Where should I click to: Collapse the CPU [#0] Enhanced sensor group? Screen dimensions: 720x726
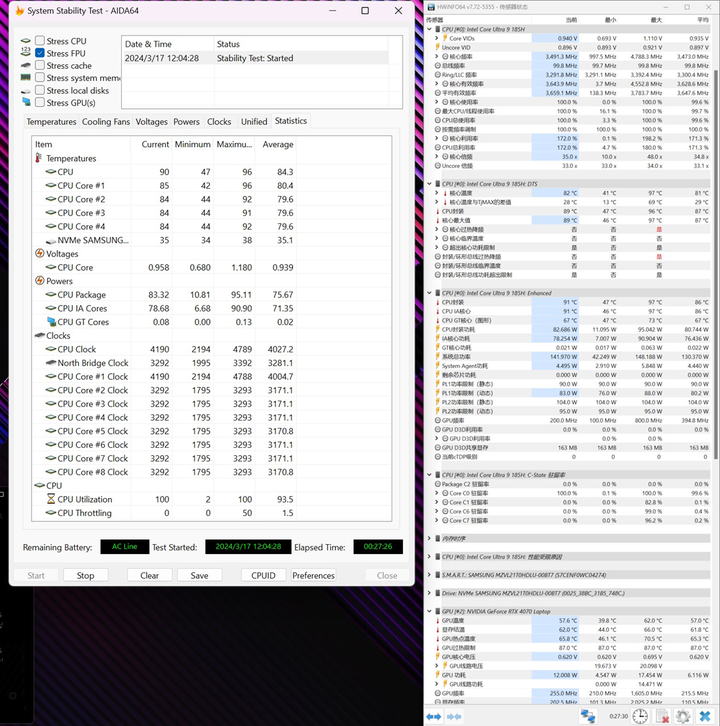coord(429,293)
